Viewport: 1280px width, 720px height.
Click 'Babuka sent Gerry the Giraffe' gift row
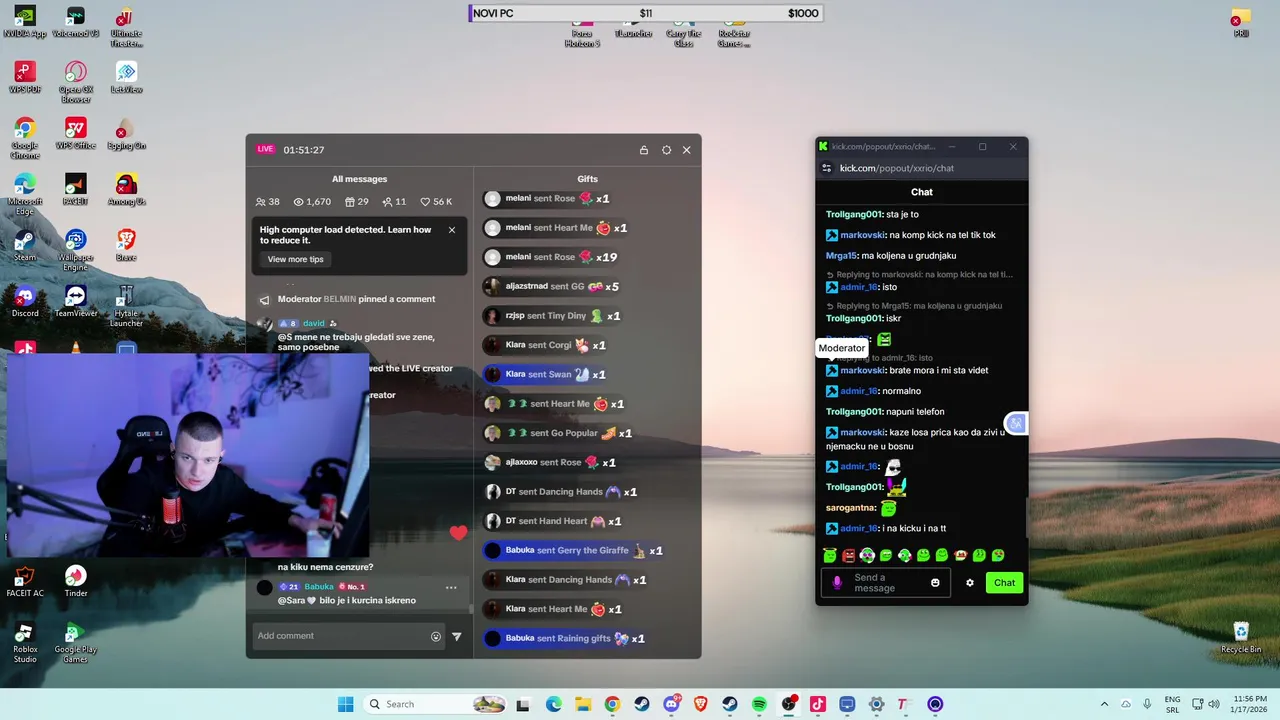coord(574,550)
